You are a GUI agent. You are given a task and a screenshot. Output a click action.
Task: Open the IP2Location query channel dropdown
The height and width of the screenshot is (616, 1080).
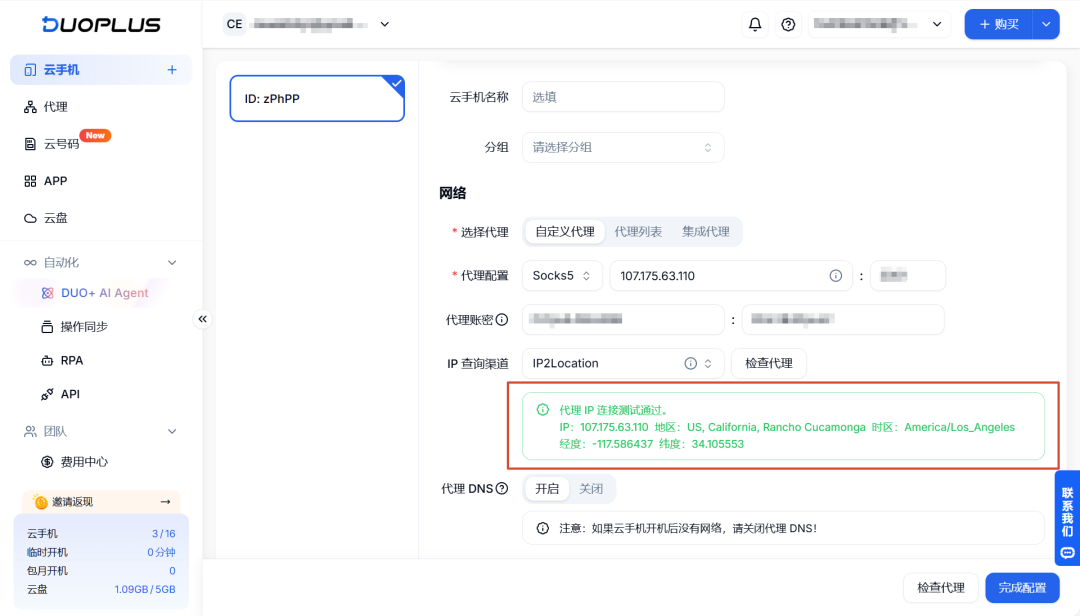pyautogui.click(x=623, y=363)
